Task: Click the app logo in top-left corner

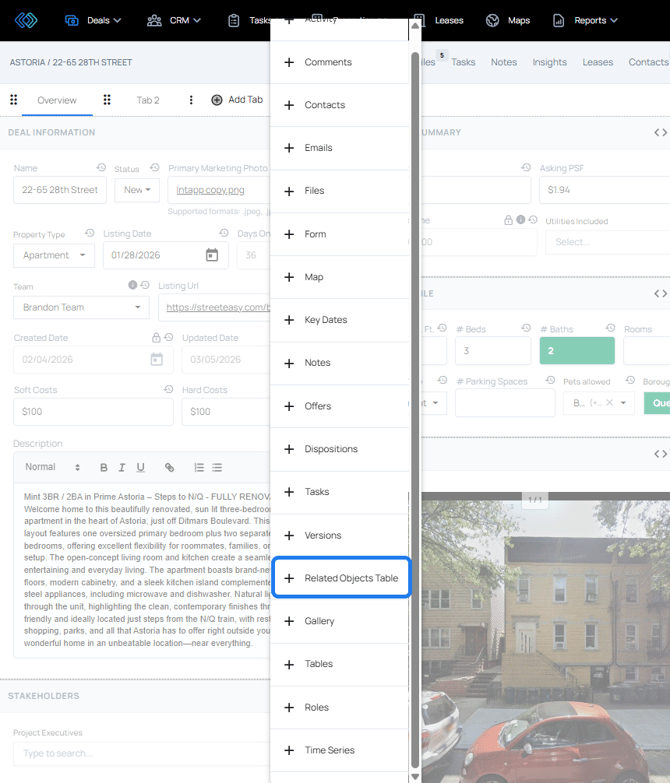Action: (26, 20)
